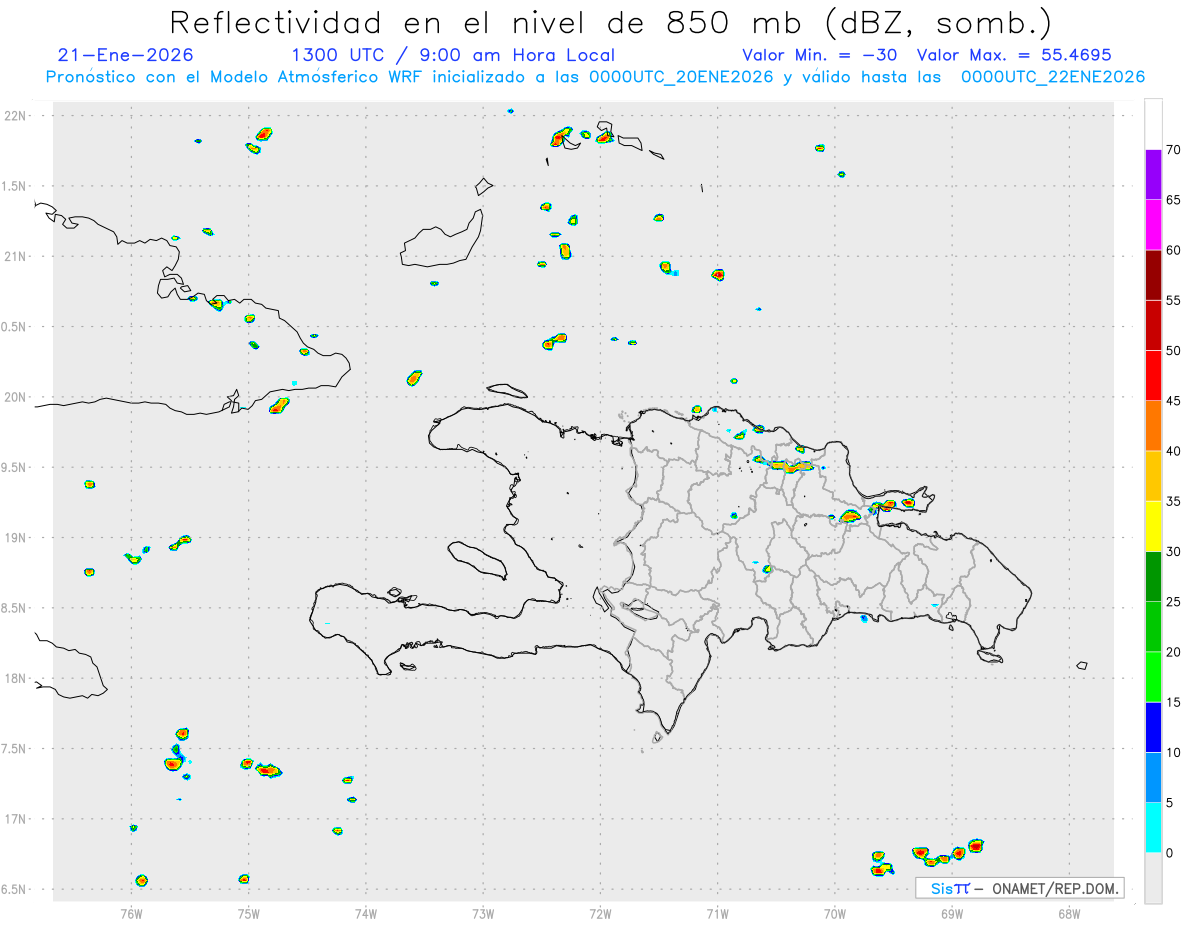Image resolution: width=1200 pixels, height=927 pixels.
Task: Click the '68W' longitude axis label
Action: (1069, 913)
